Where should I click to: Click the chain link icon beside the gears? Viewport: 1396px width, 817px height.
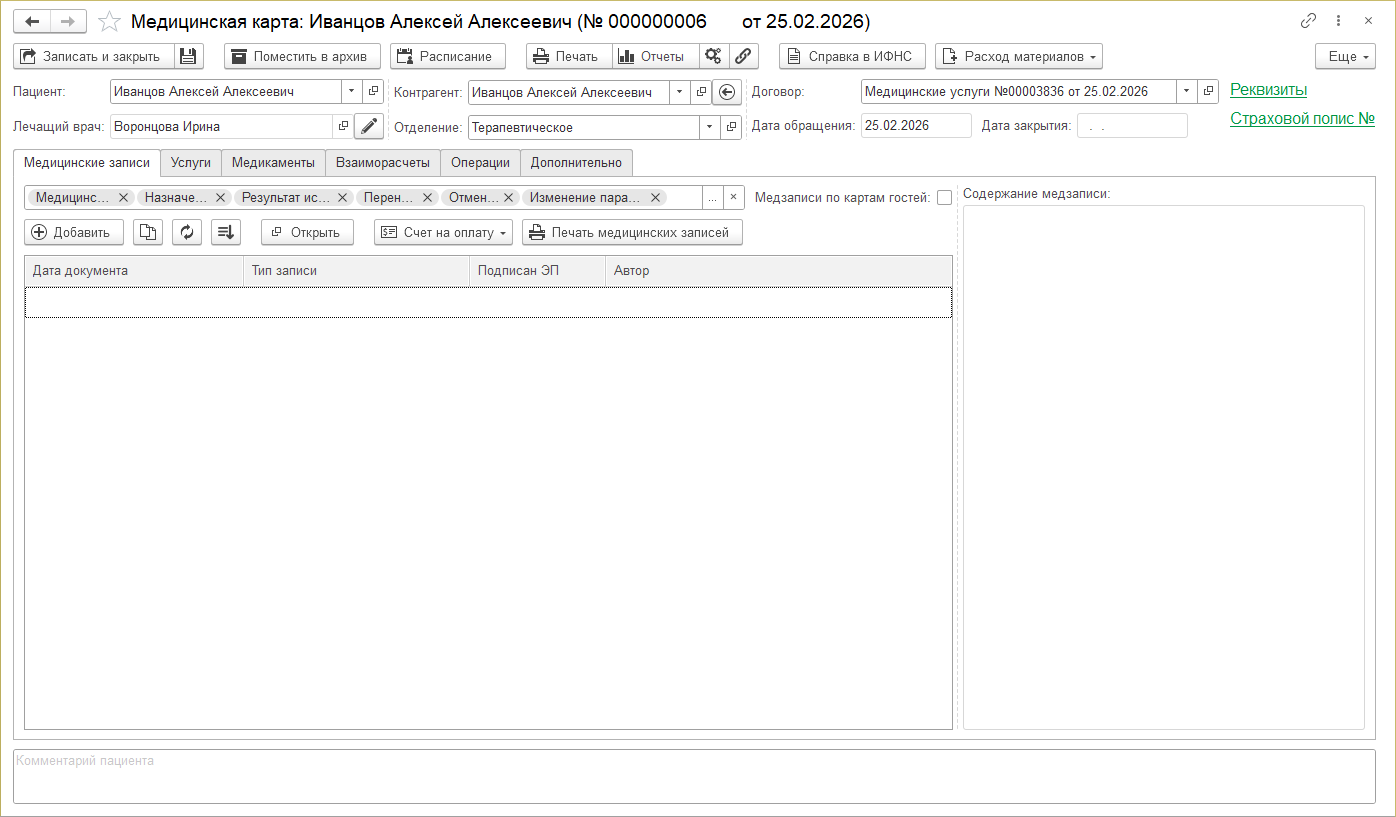click(x=743, y=56)
